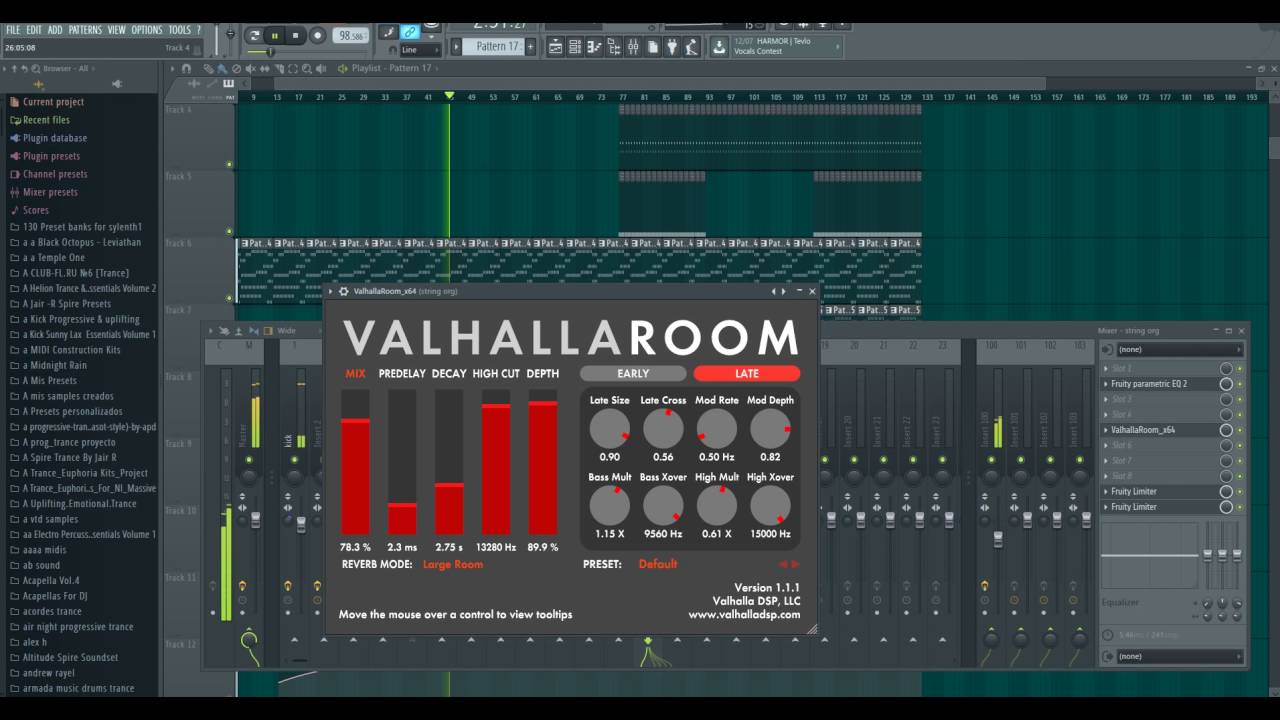The height and width of the screenshot is (720, 1280).
Task: Click the tempo display showing 98
Action: tap(350, 35)
